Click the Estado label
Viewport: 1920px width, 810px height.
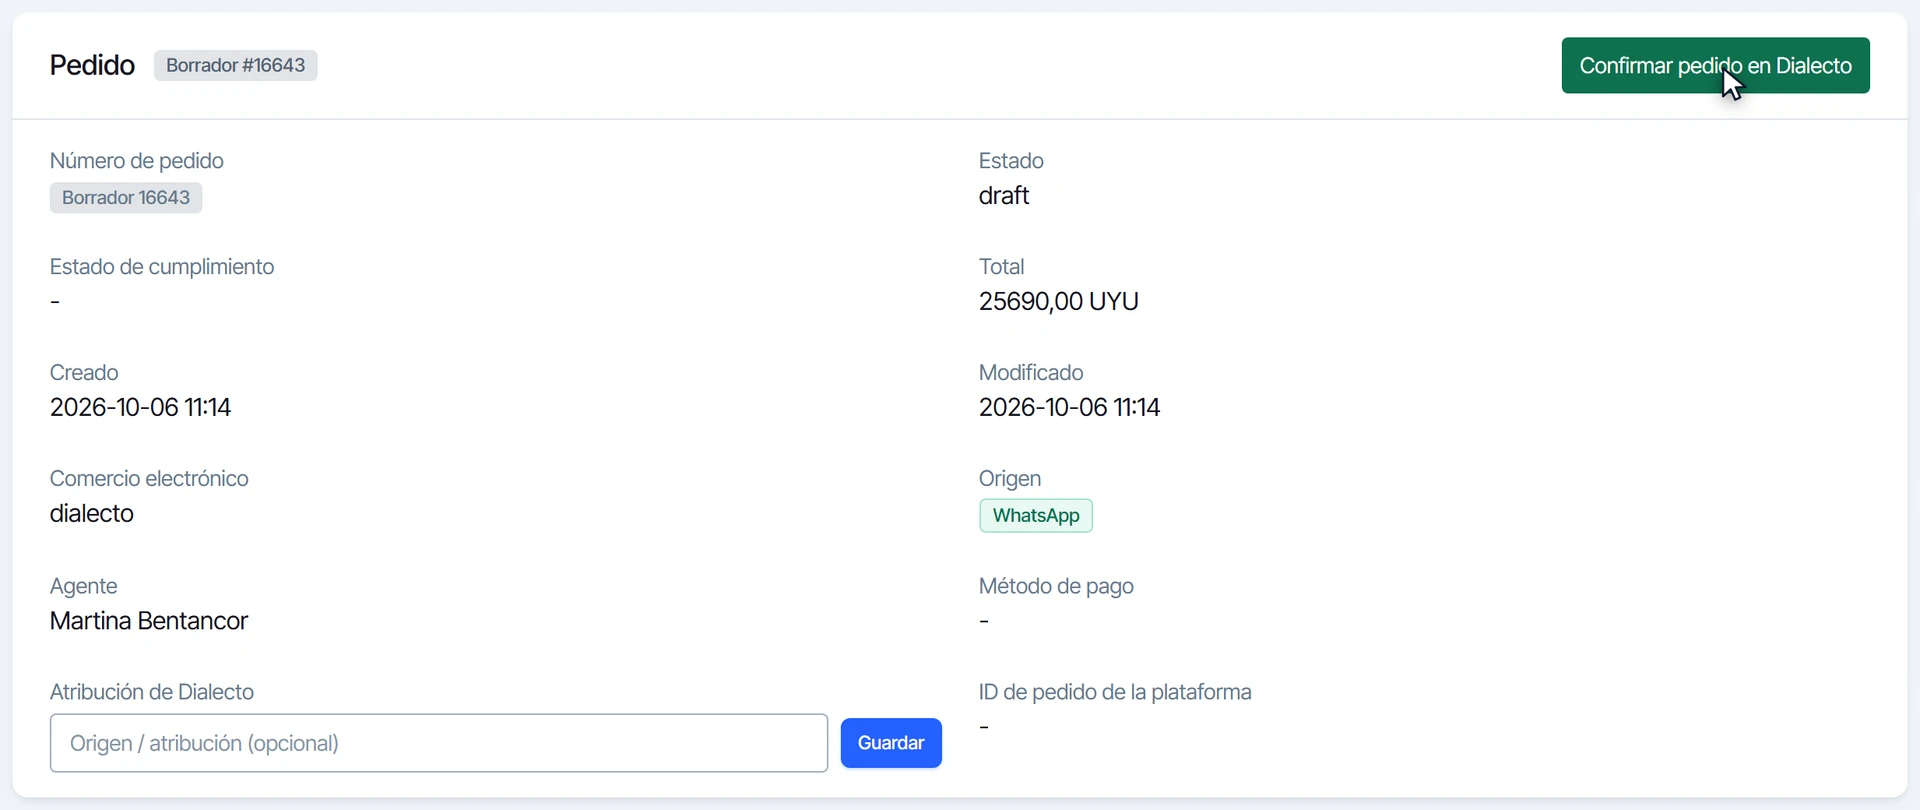(x=1011, y=161)
